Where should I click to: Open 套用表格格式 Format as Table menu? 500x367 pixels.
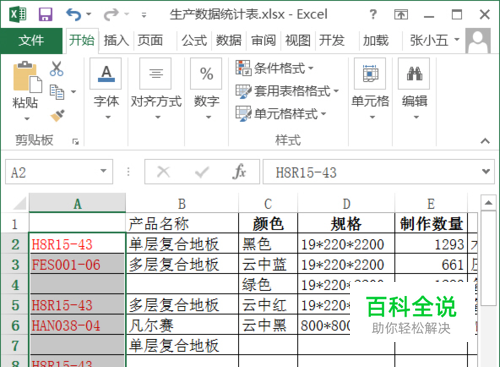coord(287,91)
